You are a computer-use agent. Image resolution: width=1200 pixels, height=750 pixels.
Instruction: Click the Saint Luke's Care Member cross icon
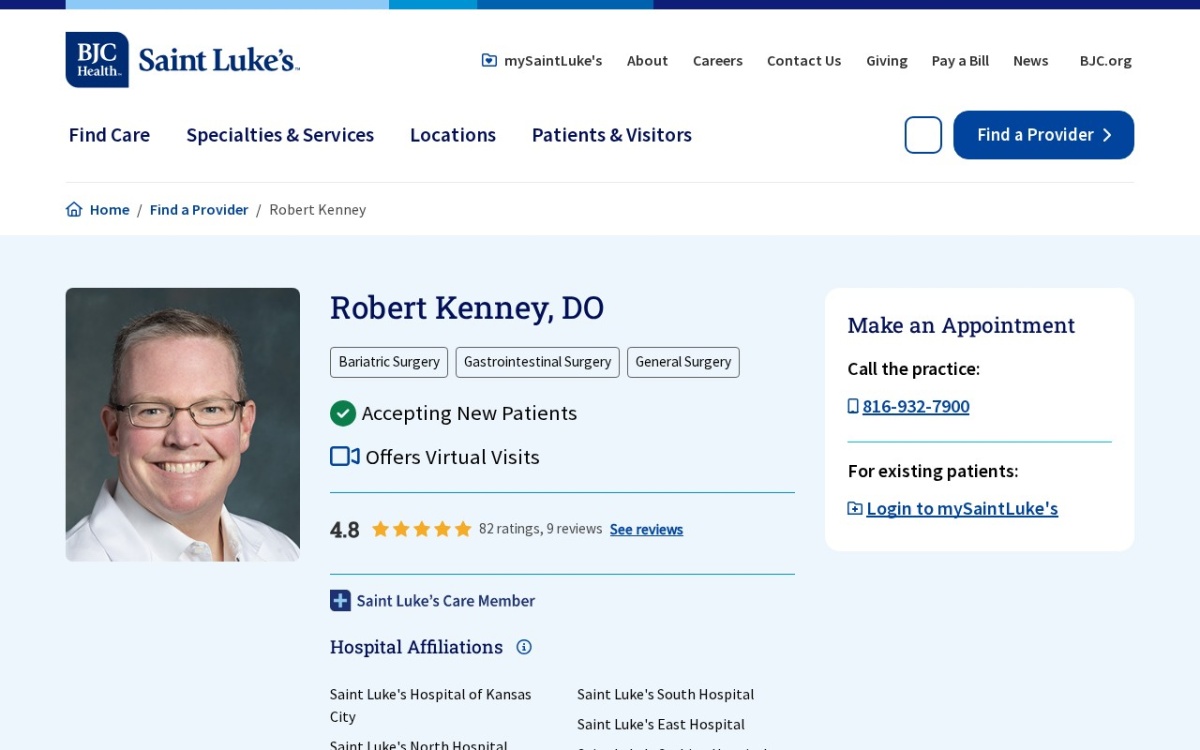340,600
